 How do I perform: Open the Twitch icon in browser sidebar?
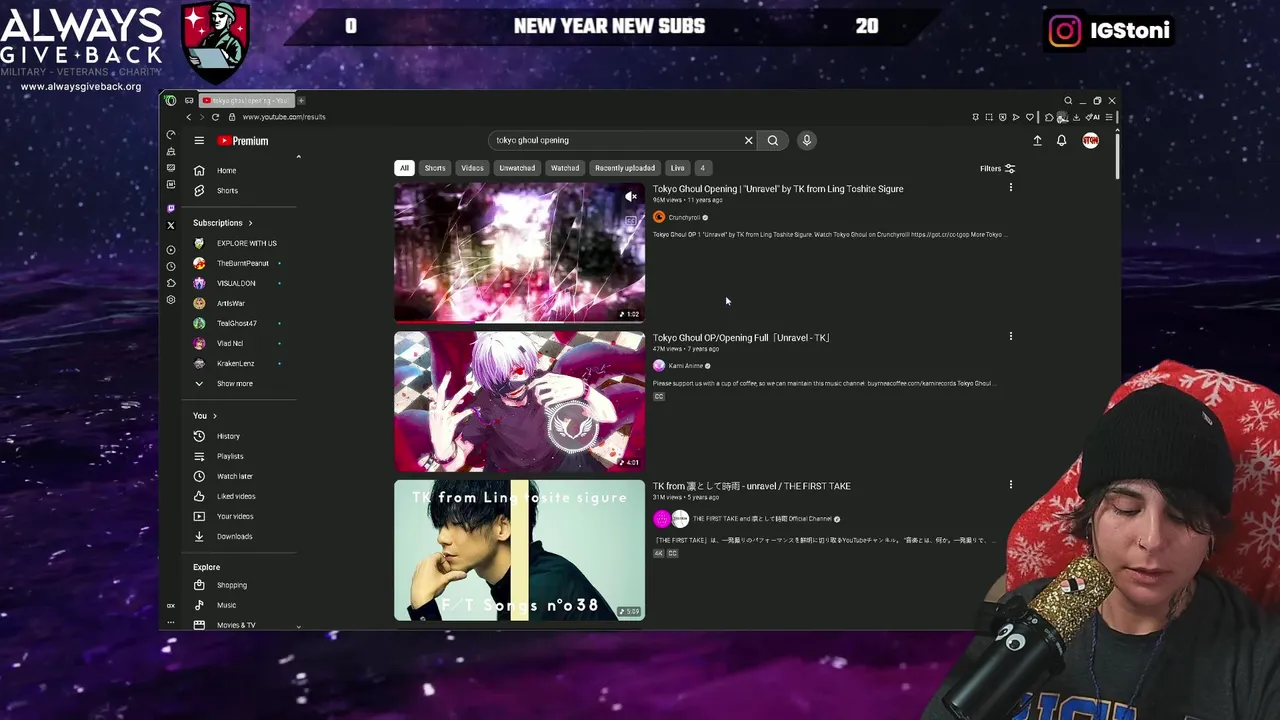click(171, 208)
